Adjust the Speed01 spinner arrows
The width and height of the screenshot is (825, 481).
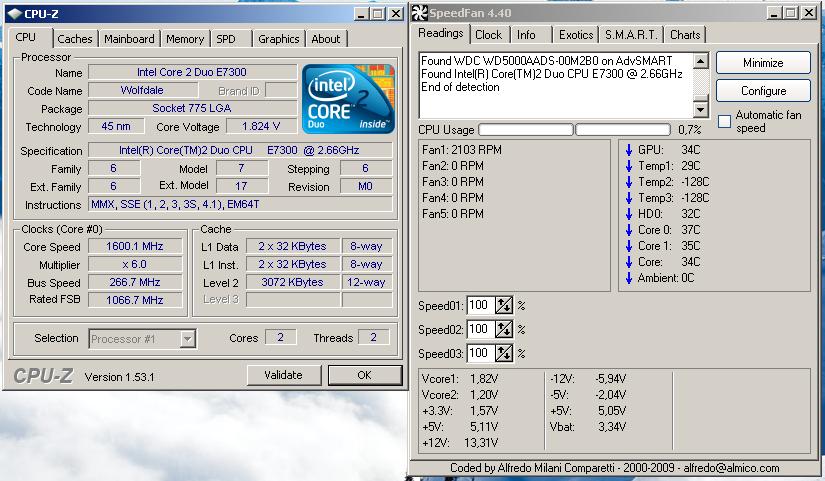pyautogui.click(x=504, y=305)
